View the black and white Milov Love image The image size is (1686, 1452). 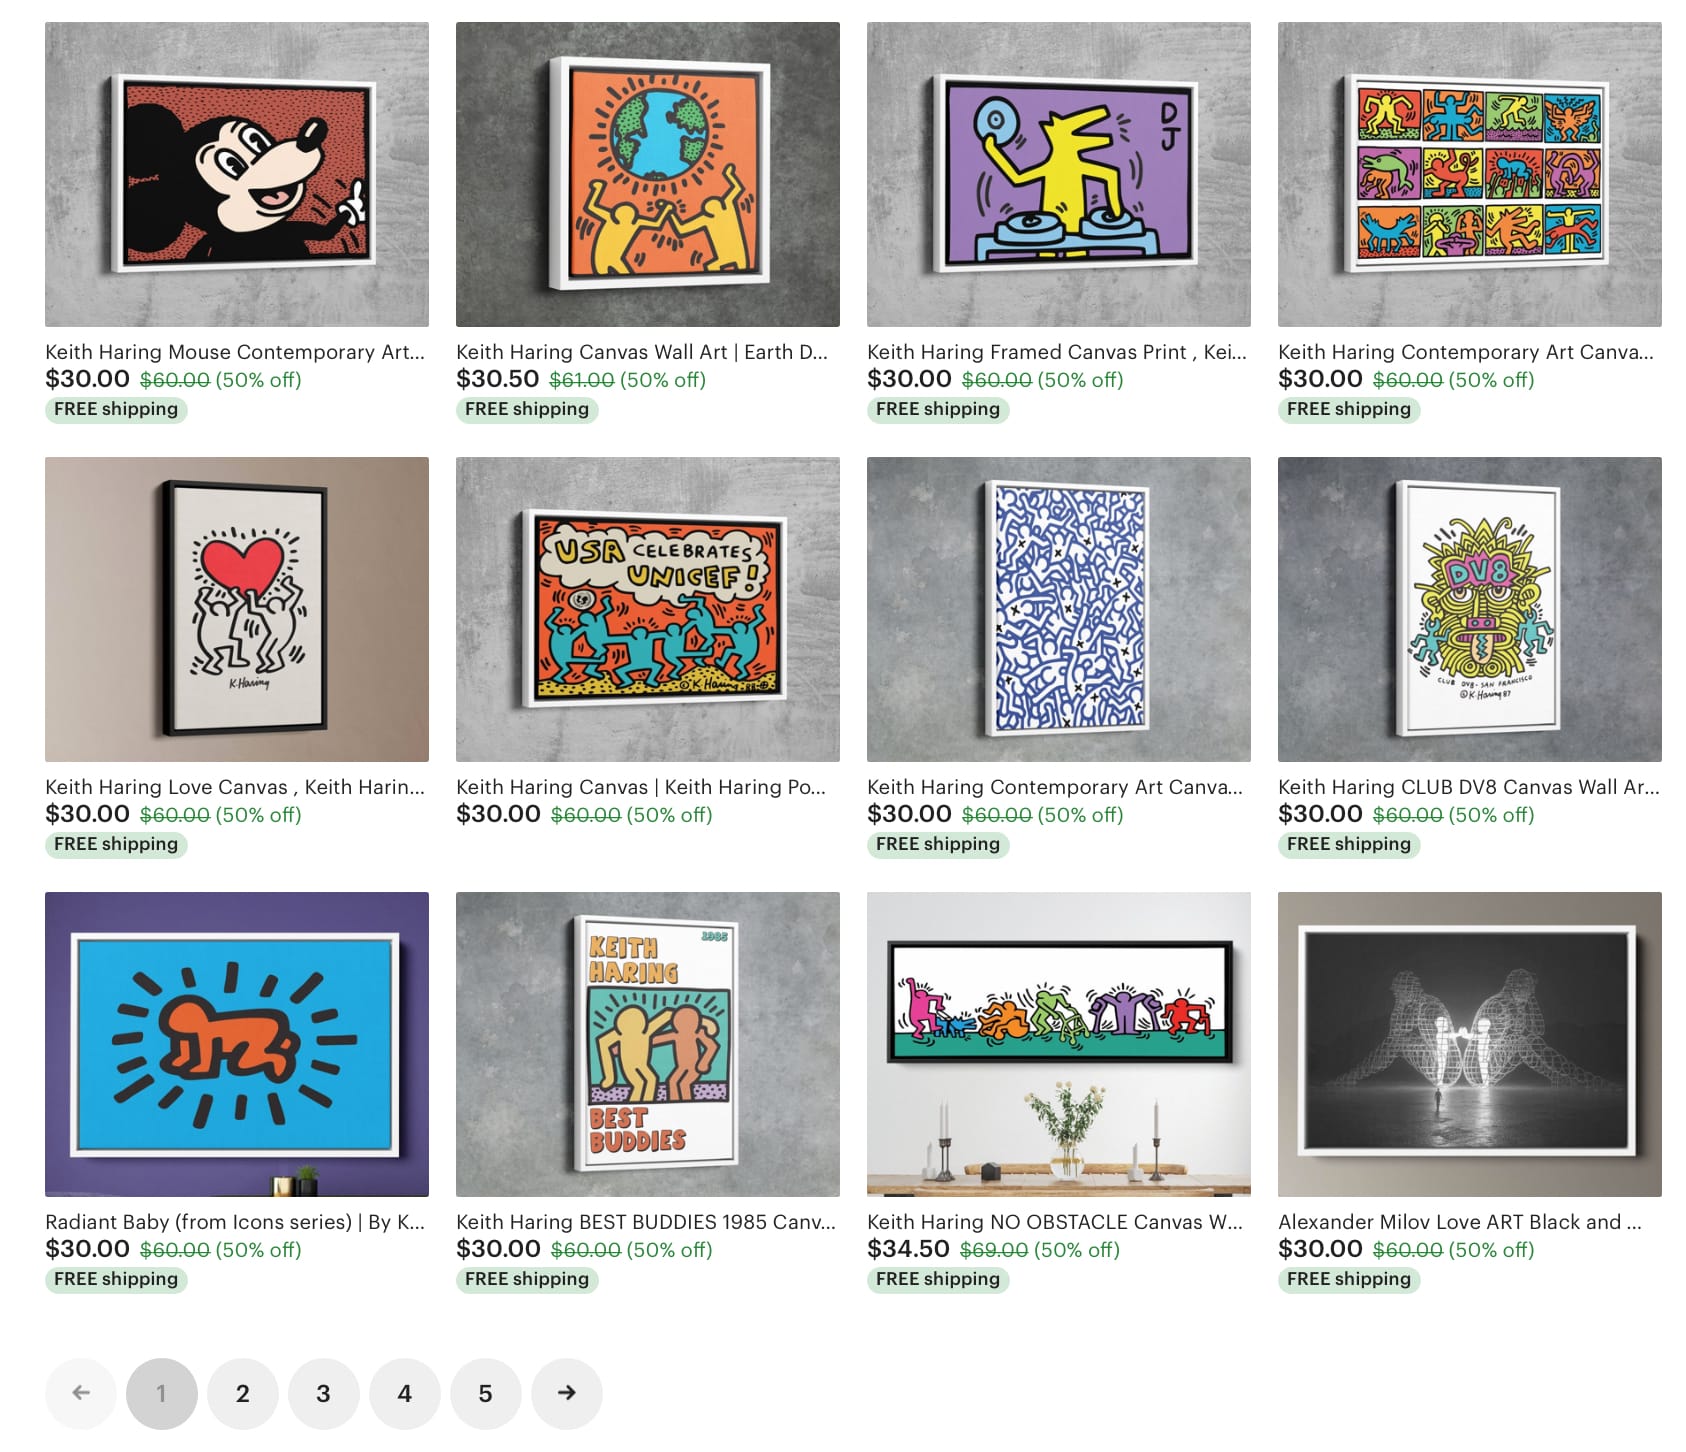pos(1470,1044)
